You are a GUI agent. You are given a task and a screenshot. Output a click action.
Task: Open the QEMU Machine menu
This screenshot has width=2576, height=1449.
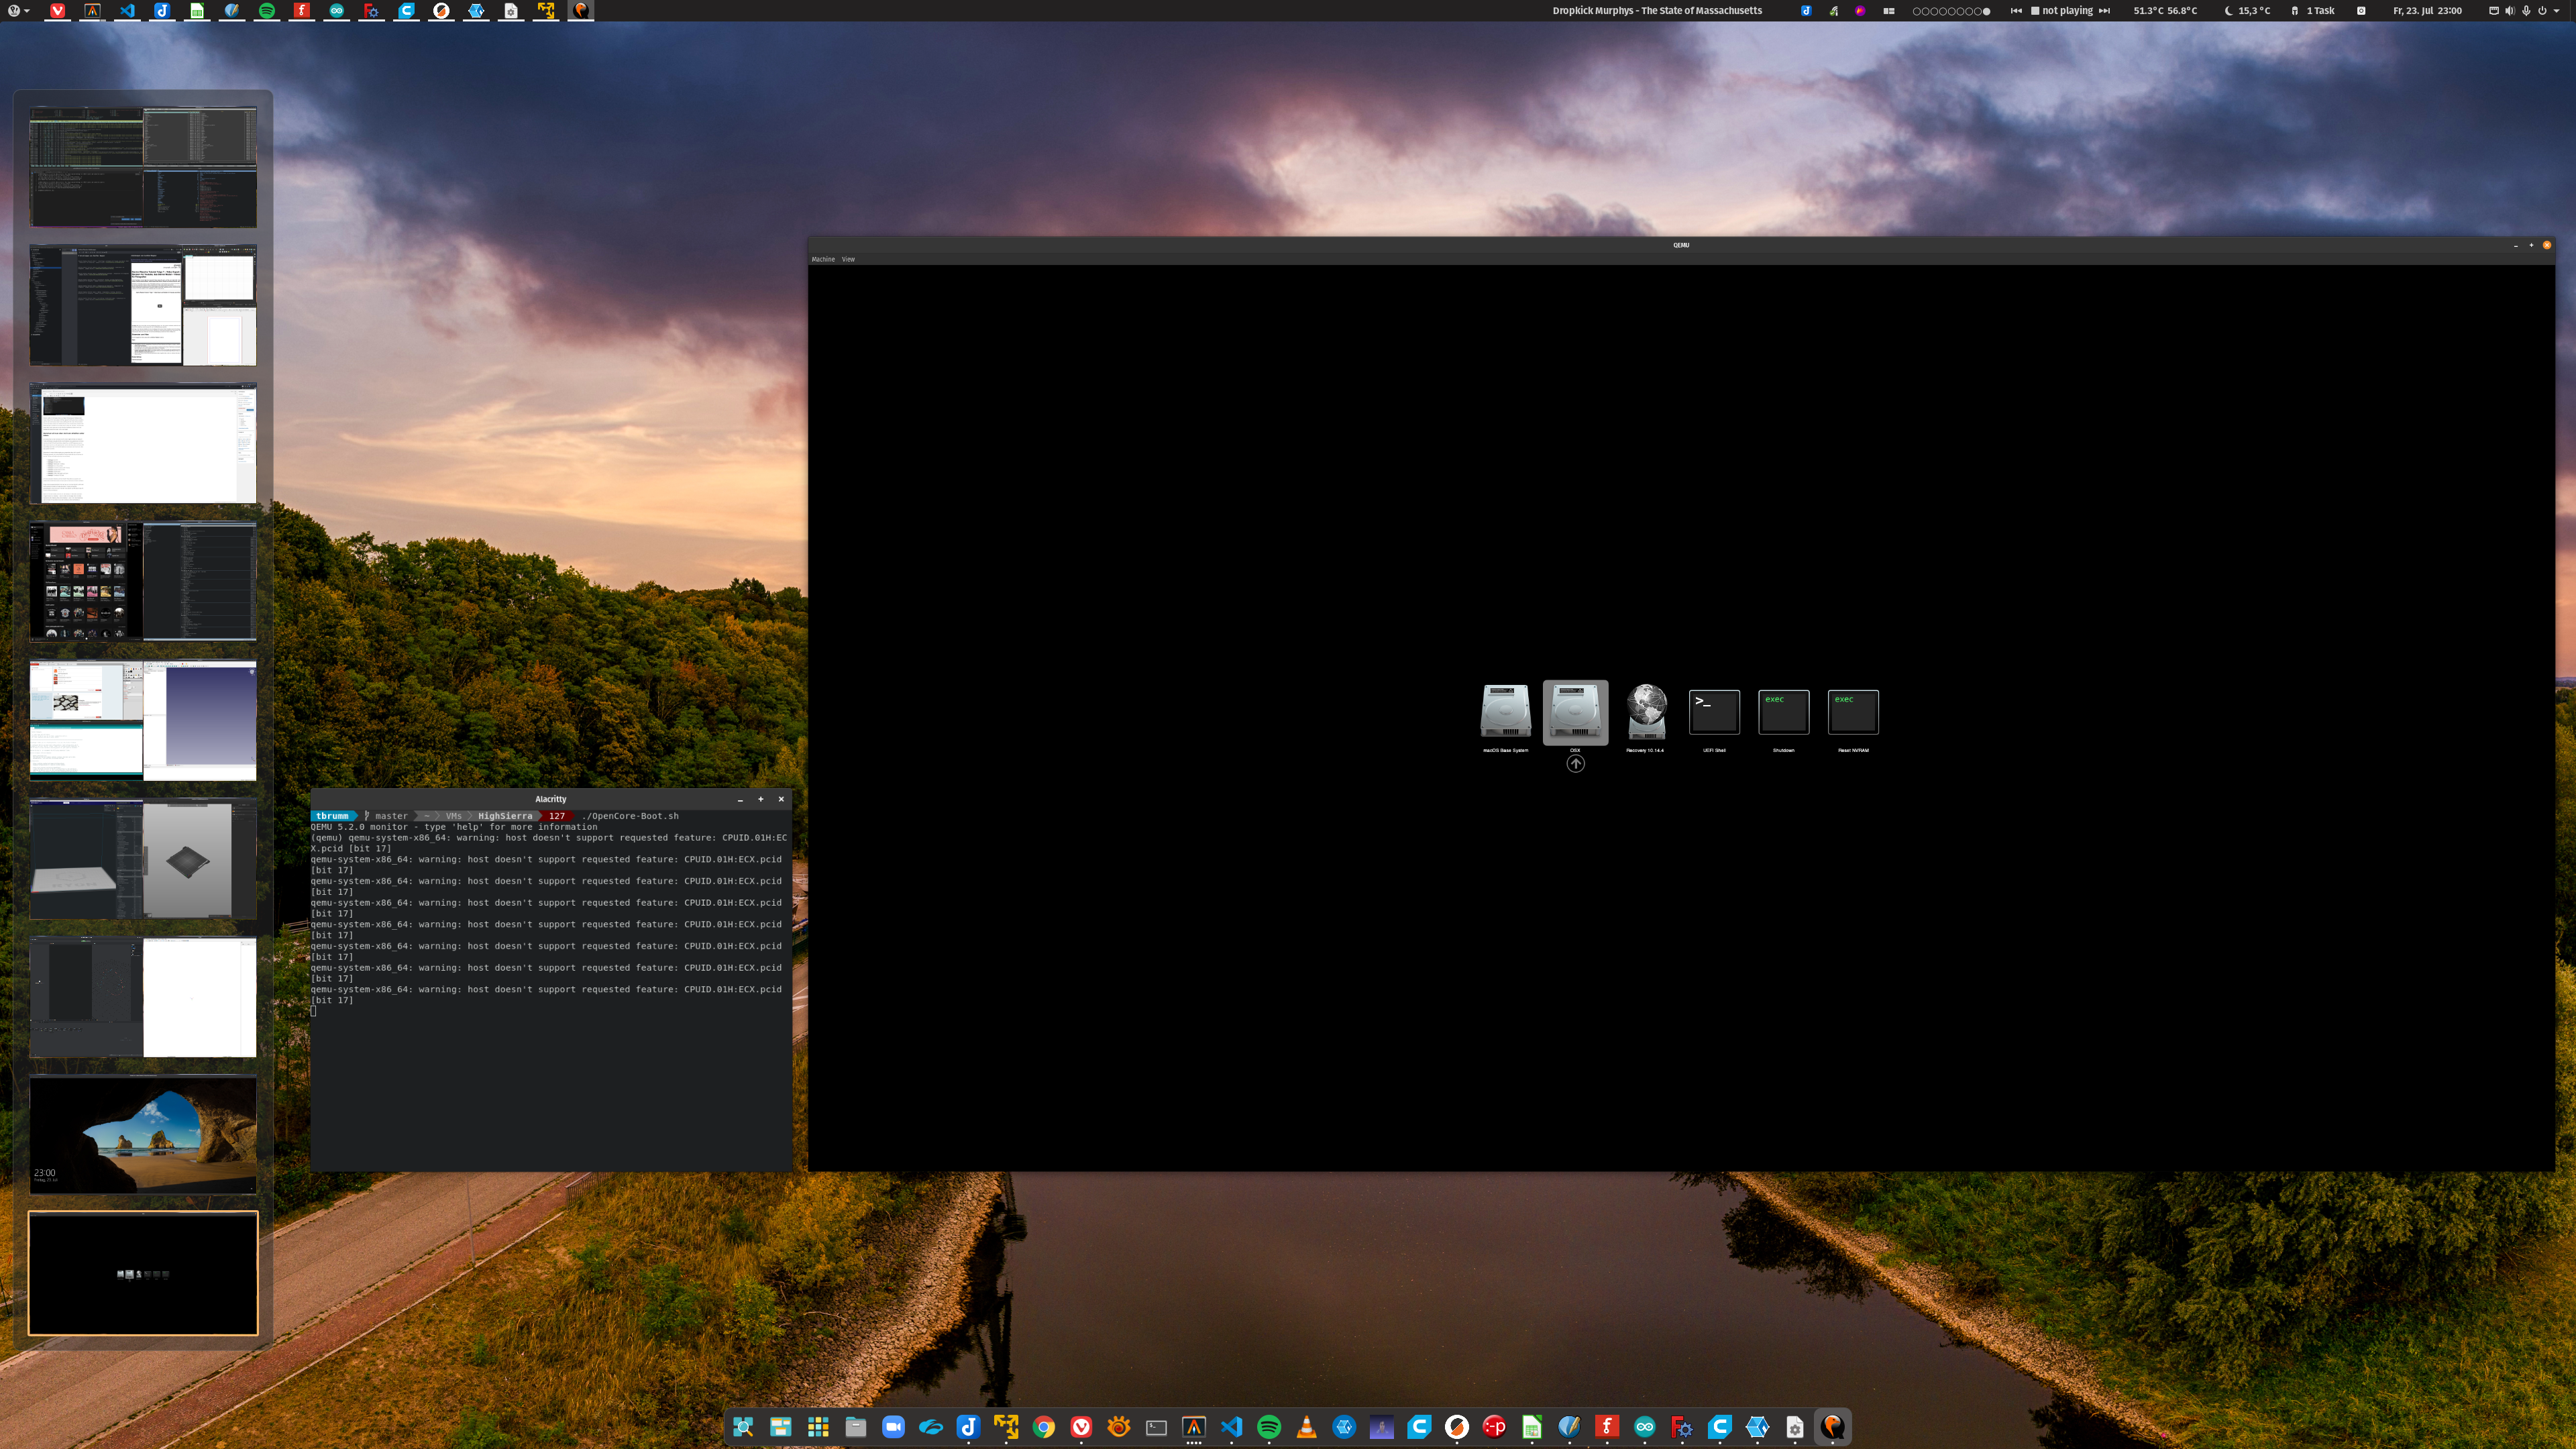click(823, 259)
